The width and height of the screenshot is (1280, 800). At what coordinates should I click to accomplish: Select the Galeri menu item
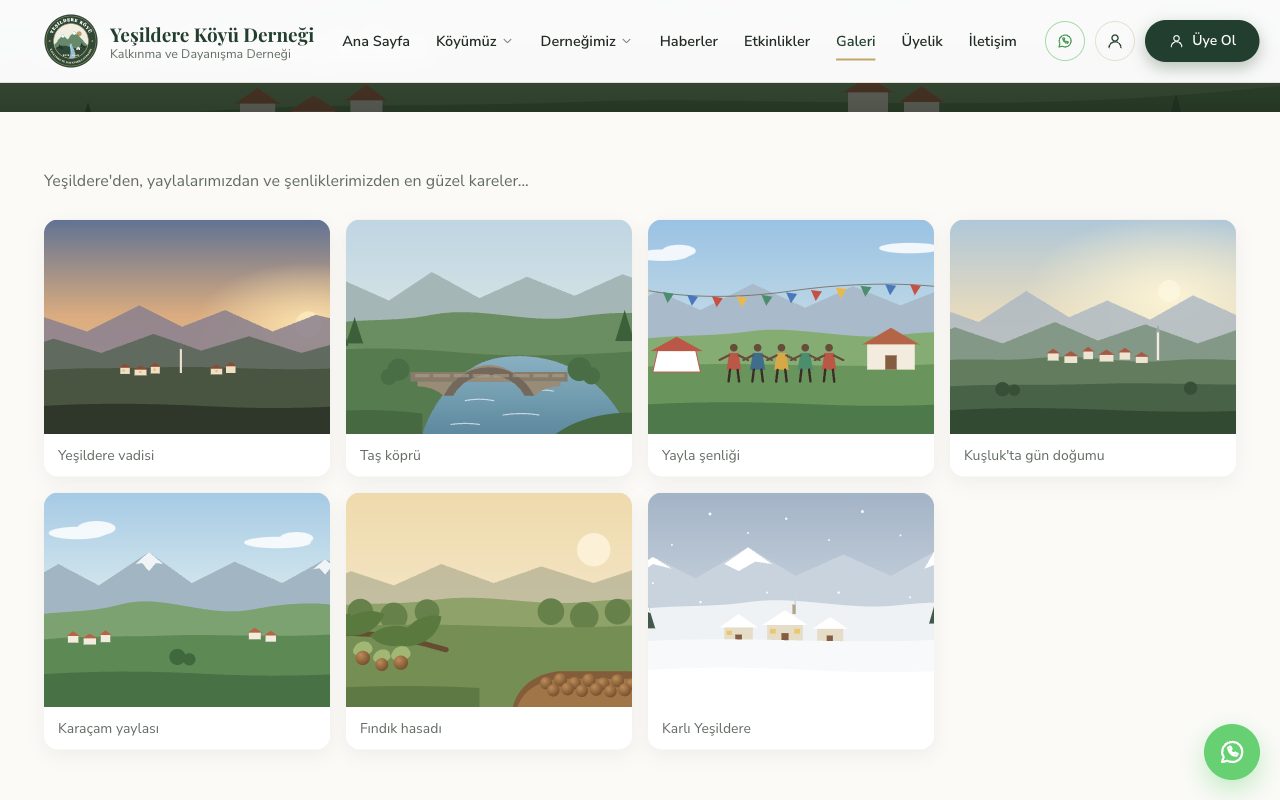tap(856, 41)
